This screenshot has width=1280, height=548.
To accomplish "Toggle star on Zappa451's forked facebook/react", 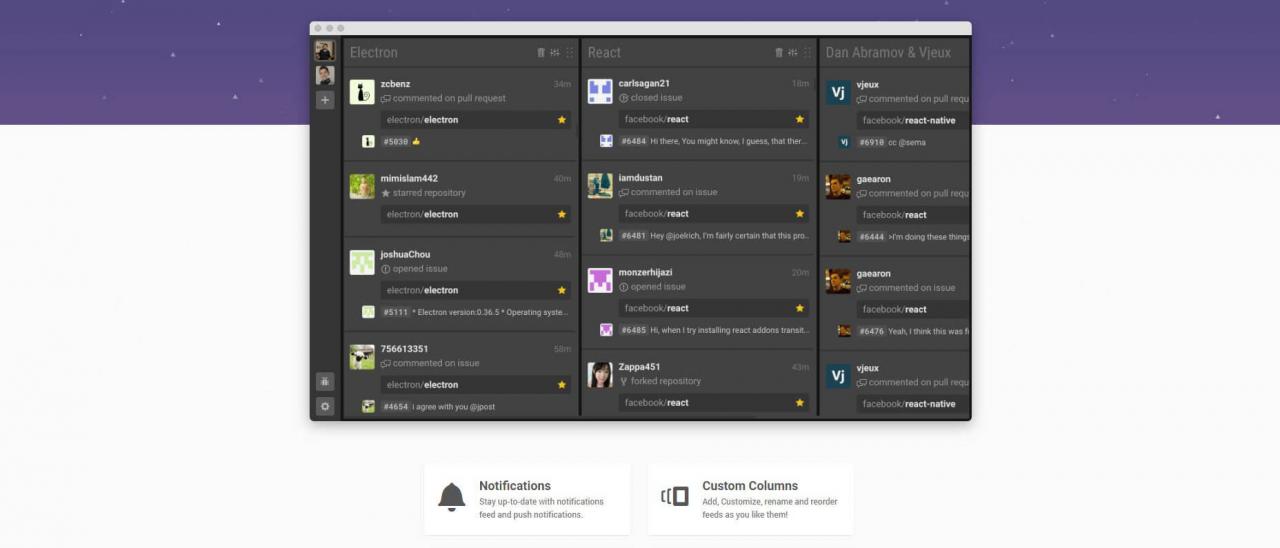I will (x=800, y=403).
